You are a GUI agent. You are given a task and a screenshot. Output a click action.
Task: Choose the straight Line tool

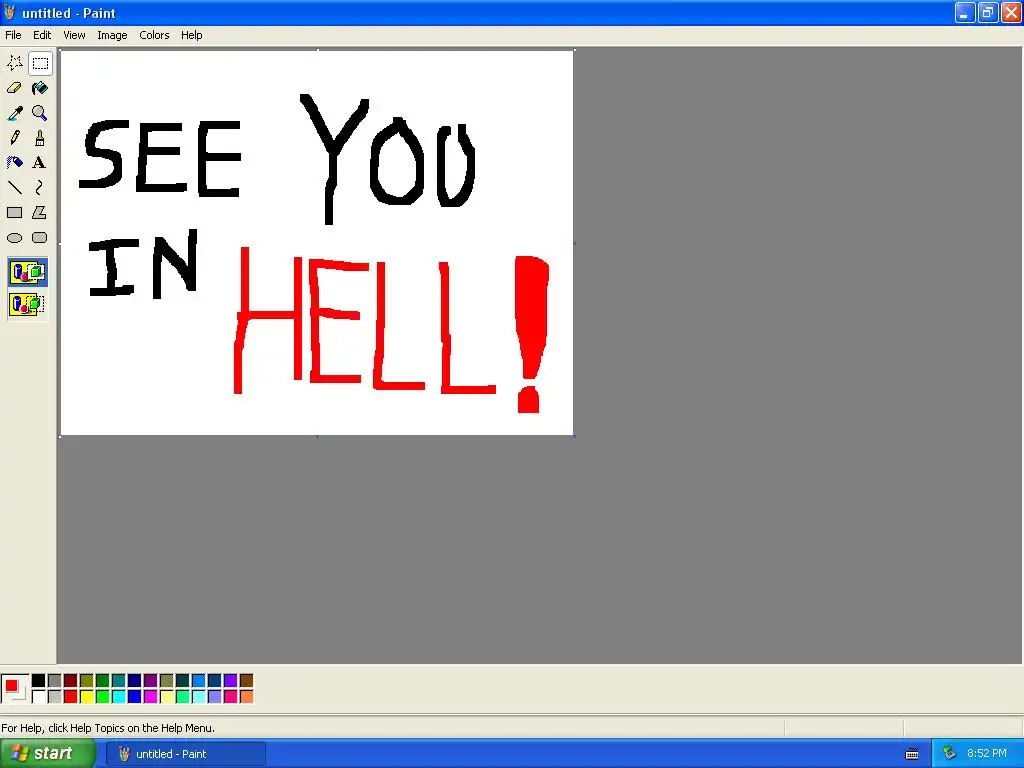coord(14,187)
